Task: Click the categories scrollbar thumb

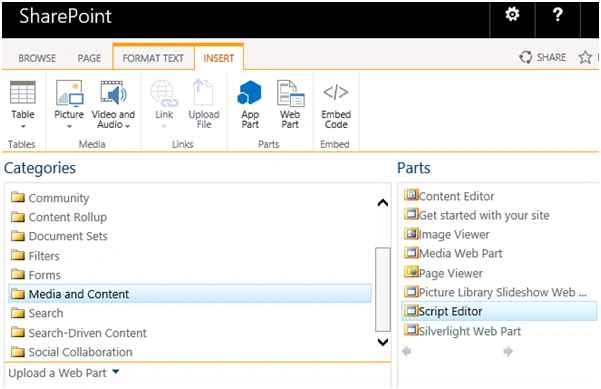Action: click(383, 289)
